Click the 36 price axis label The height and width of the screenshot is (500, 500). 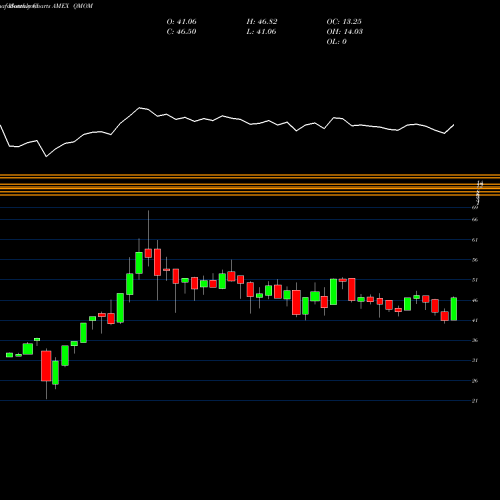tap(475, 340)
